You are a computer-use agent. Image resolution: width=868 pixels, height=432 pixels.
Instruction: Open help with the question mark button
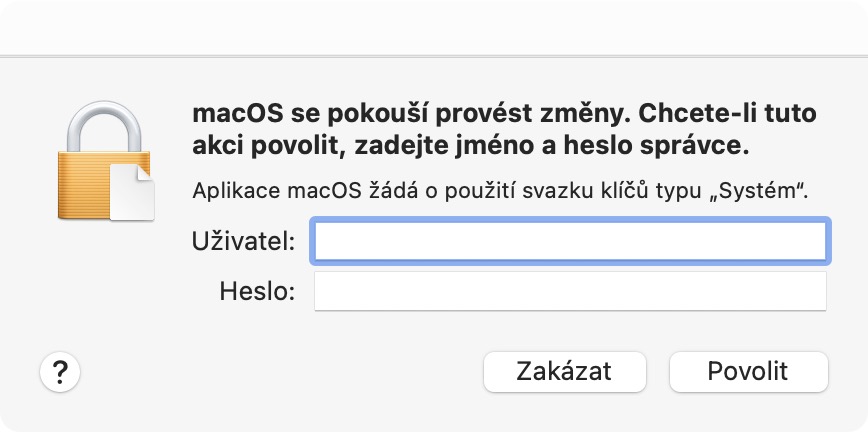[x=59, y=373]
